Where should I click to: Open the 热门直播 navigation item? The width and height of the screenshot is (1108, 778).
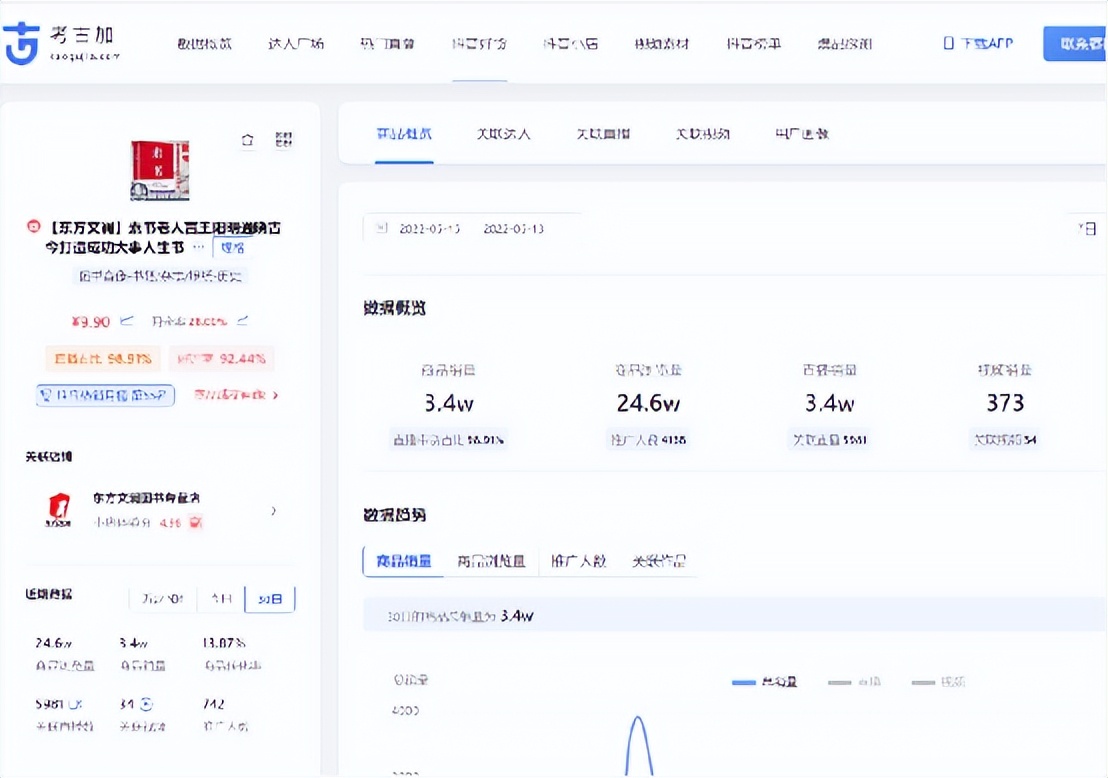387,44
